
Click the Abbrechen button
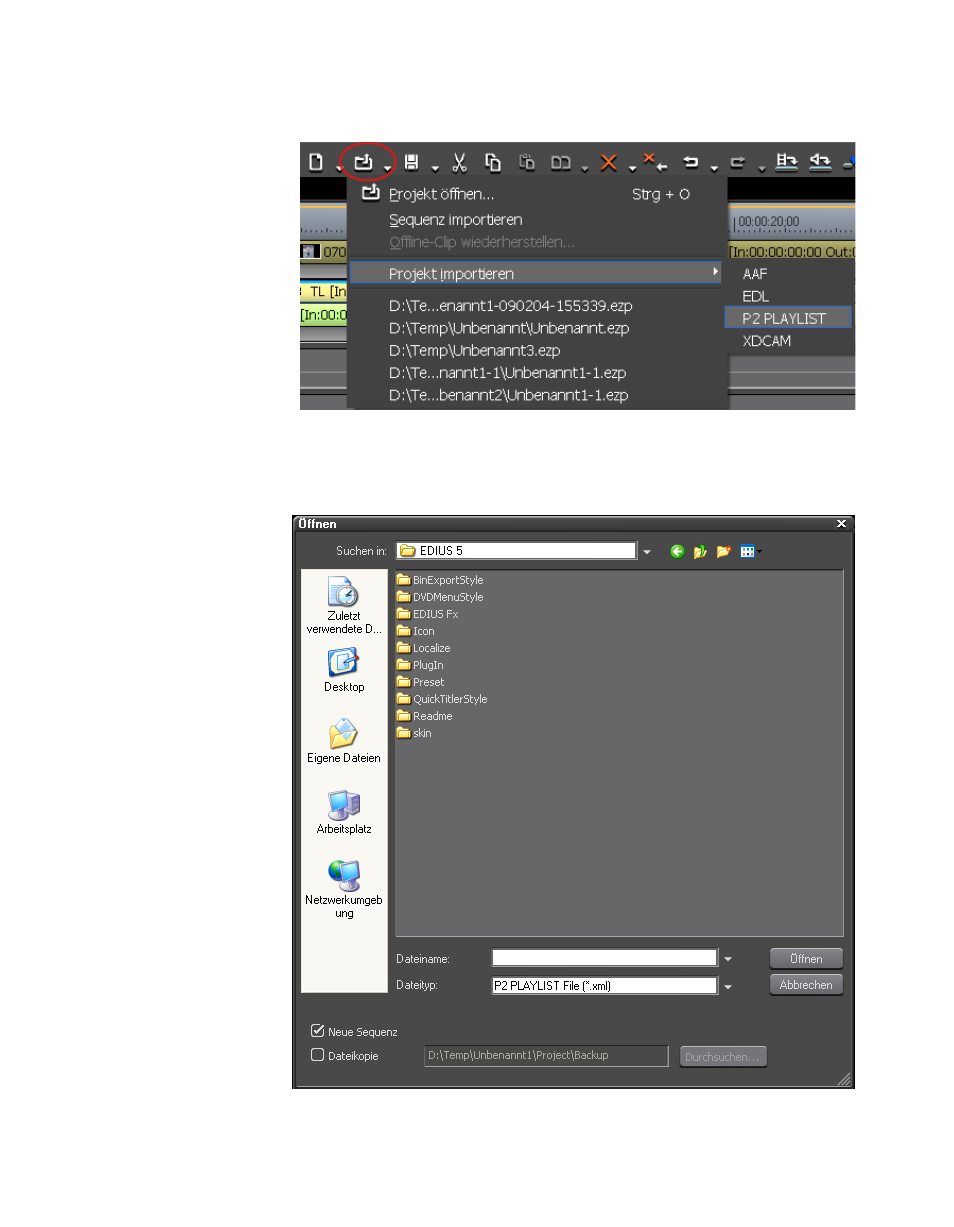pos(805,985)
